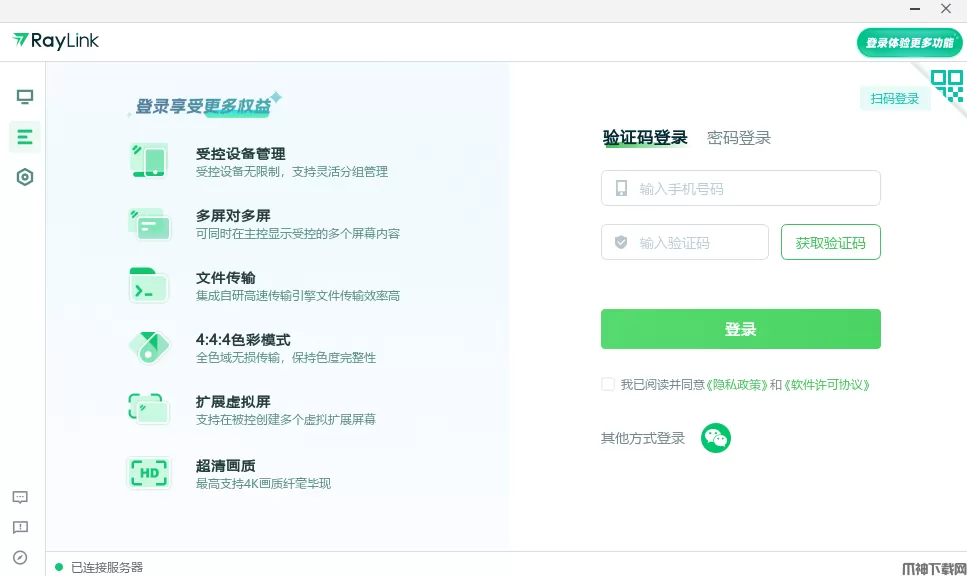The image size is (967, 576).
Task: Open the 隐私政策 link
Action: tap(737, 385)
